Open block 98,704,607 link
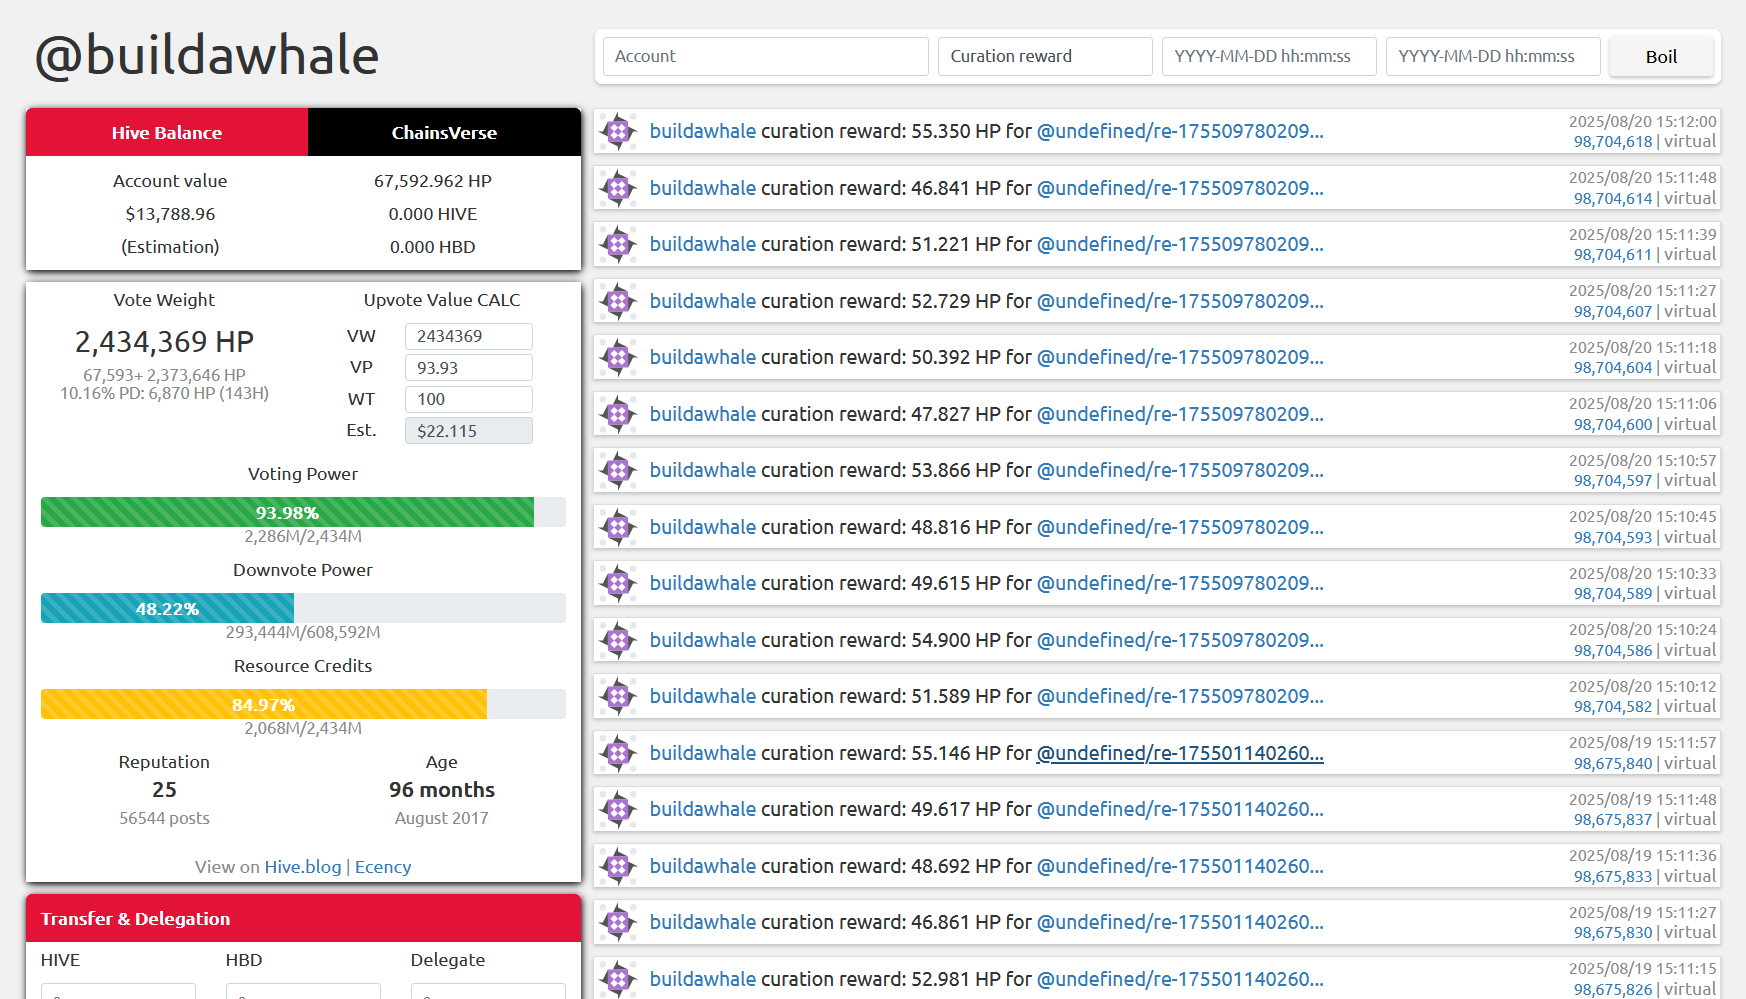This screenshot has width=1746, height=999. pos(1613,312)
